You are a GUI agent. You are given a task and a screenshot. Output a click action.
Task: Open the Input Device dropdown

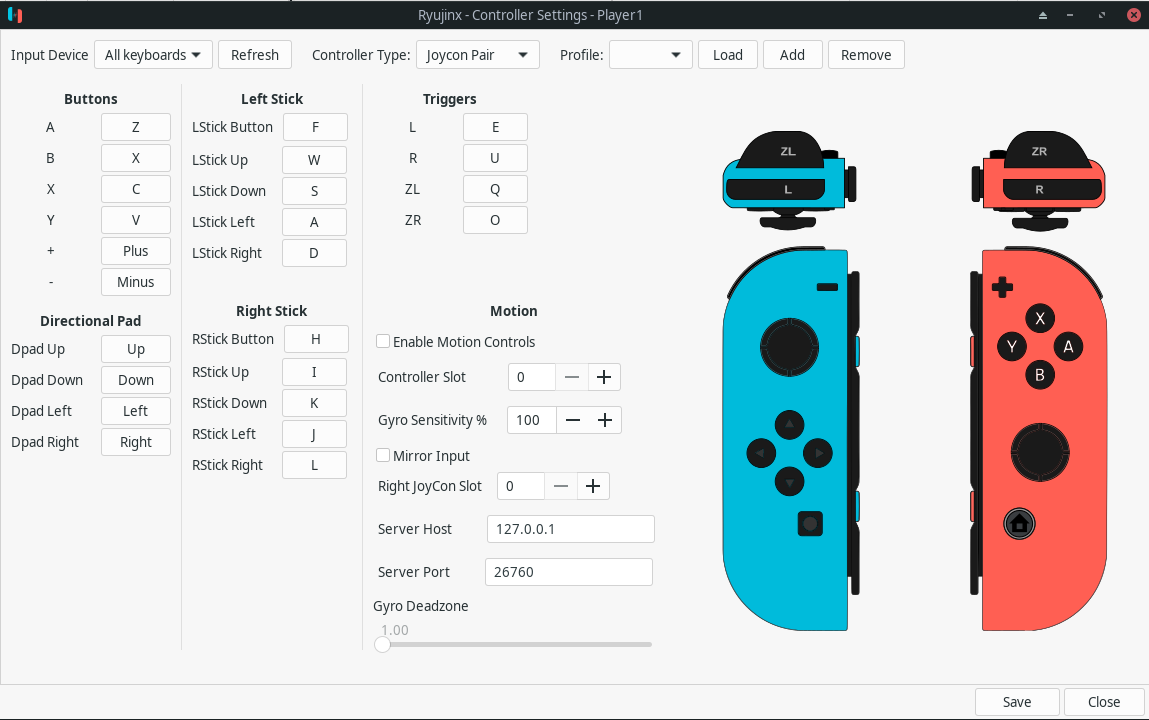(x=153, y=55)
